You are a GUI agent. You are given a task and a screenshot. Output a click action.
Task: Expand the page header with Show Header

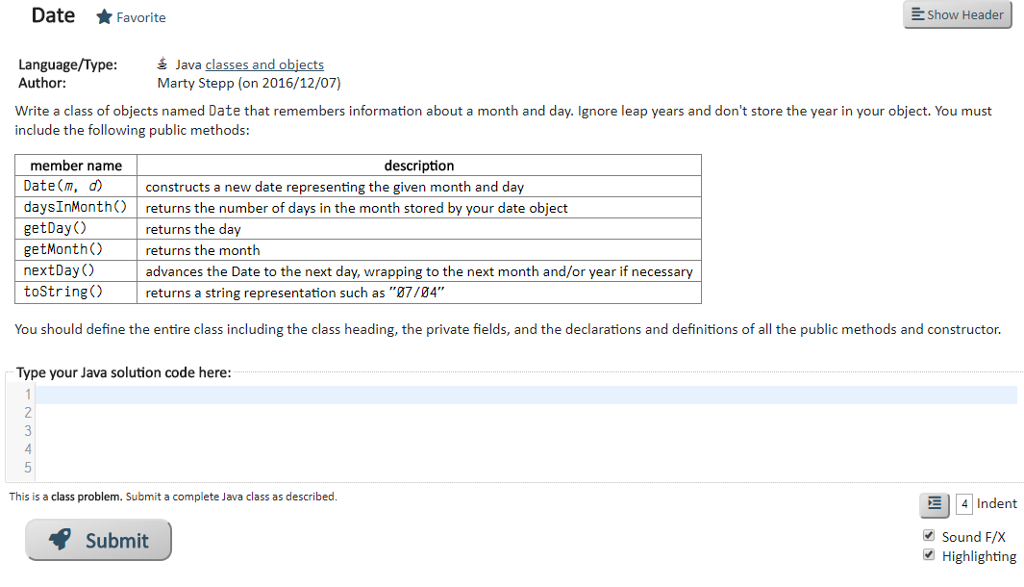pos(957,14)
